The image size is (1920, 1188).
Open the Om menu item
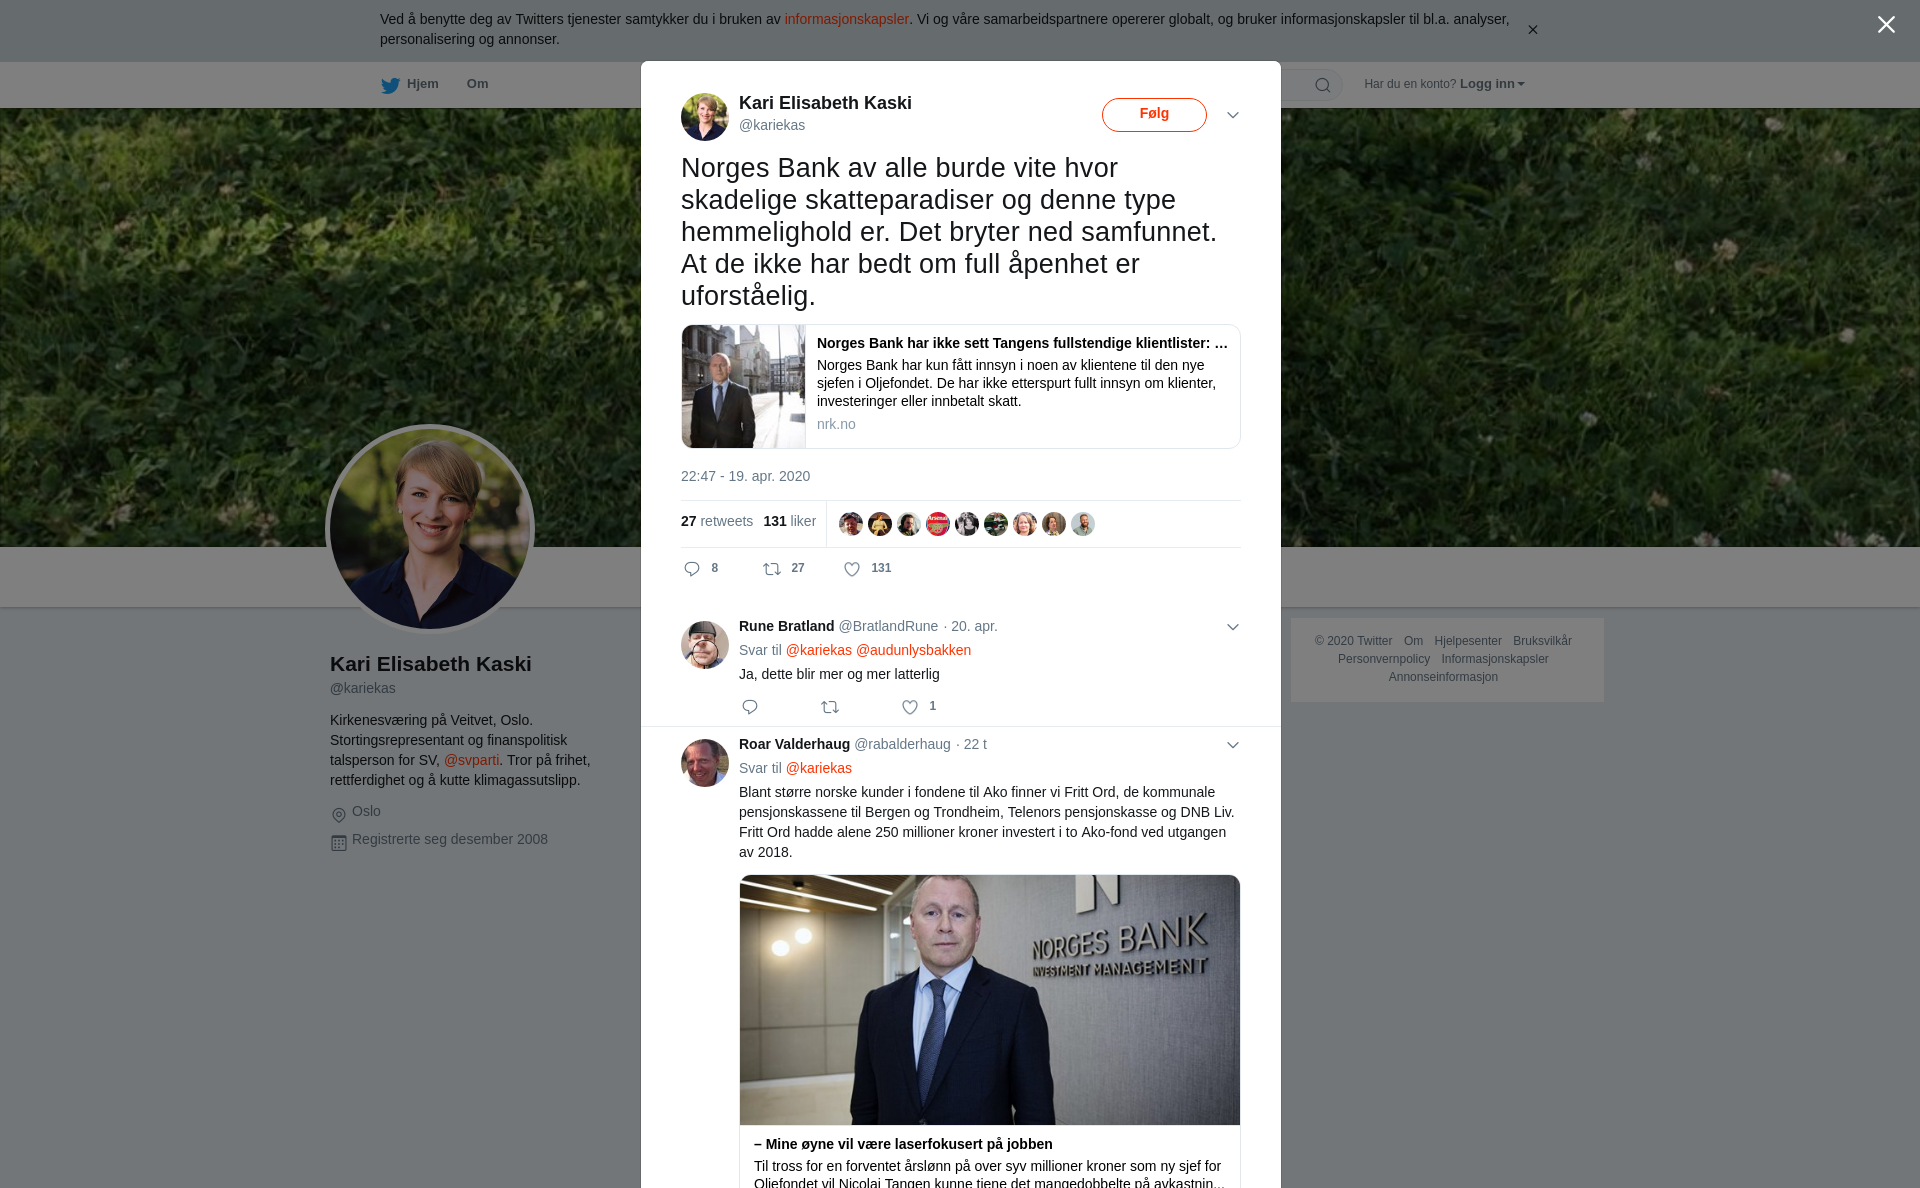tap(477, 84)
